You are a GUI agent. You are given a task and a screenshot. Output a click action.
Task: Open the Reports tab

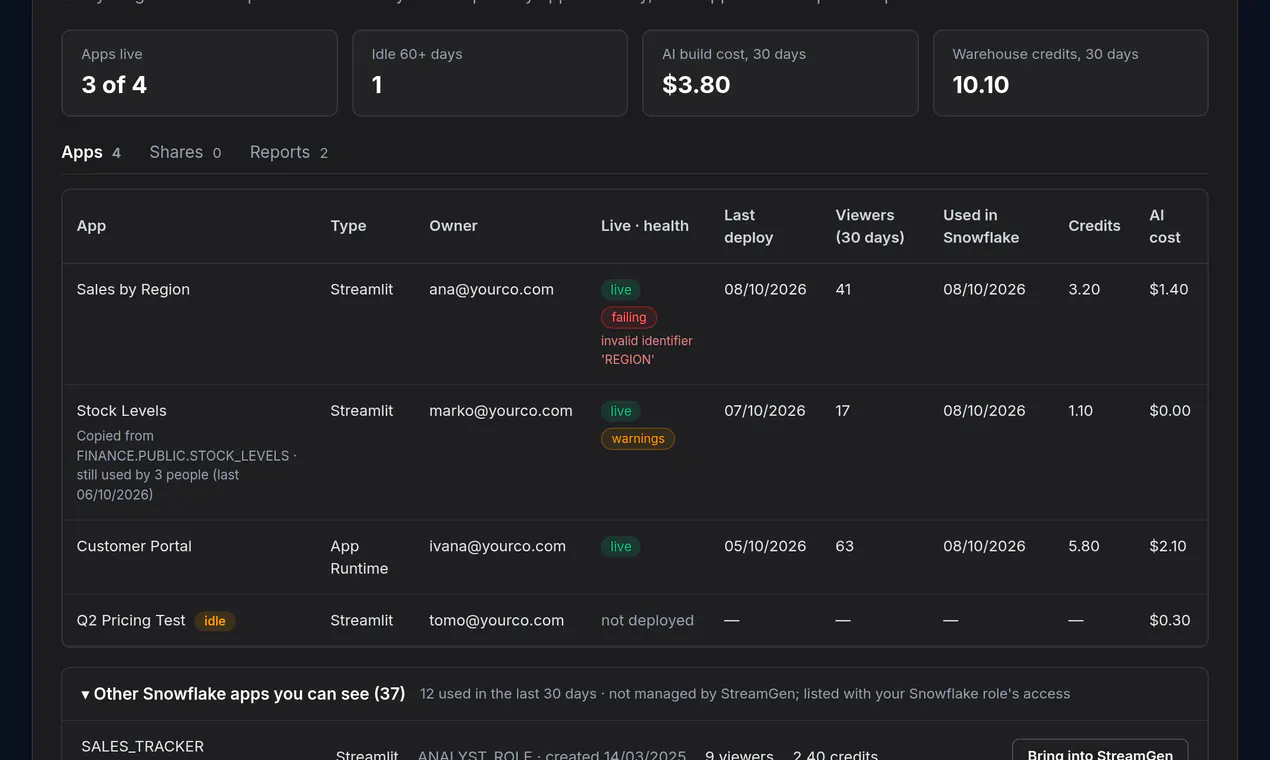(x=289, y=152)
